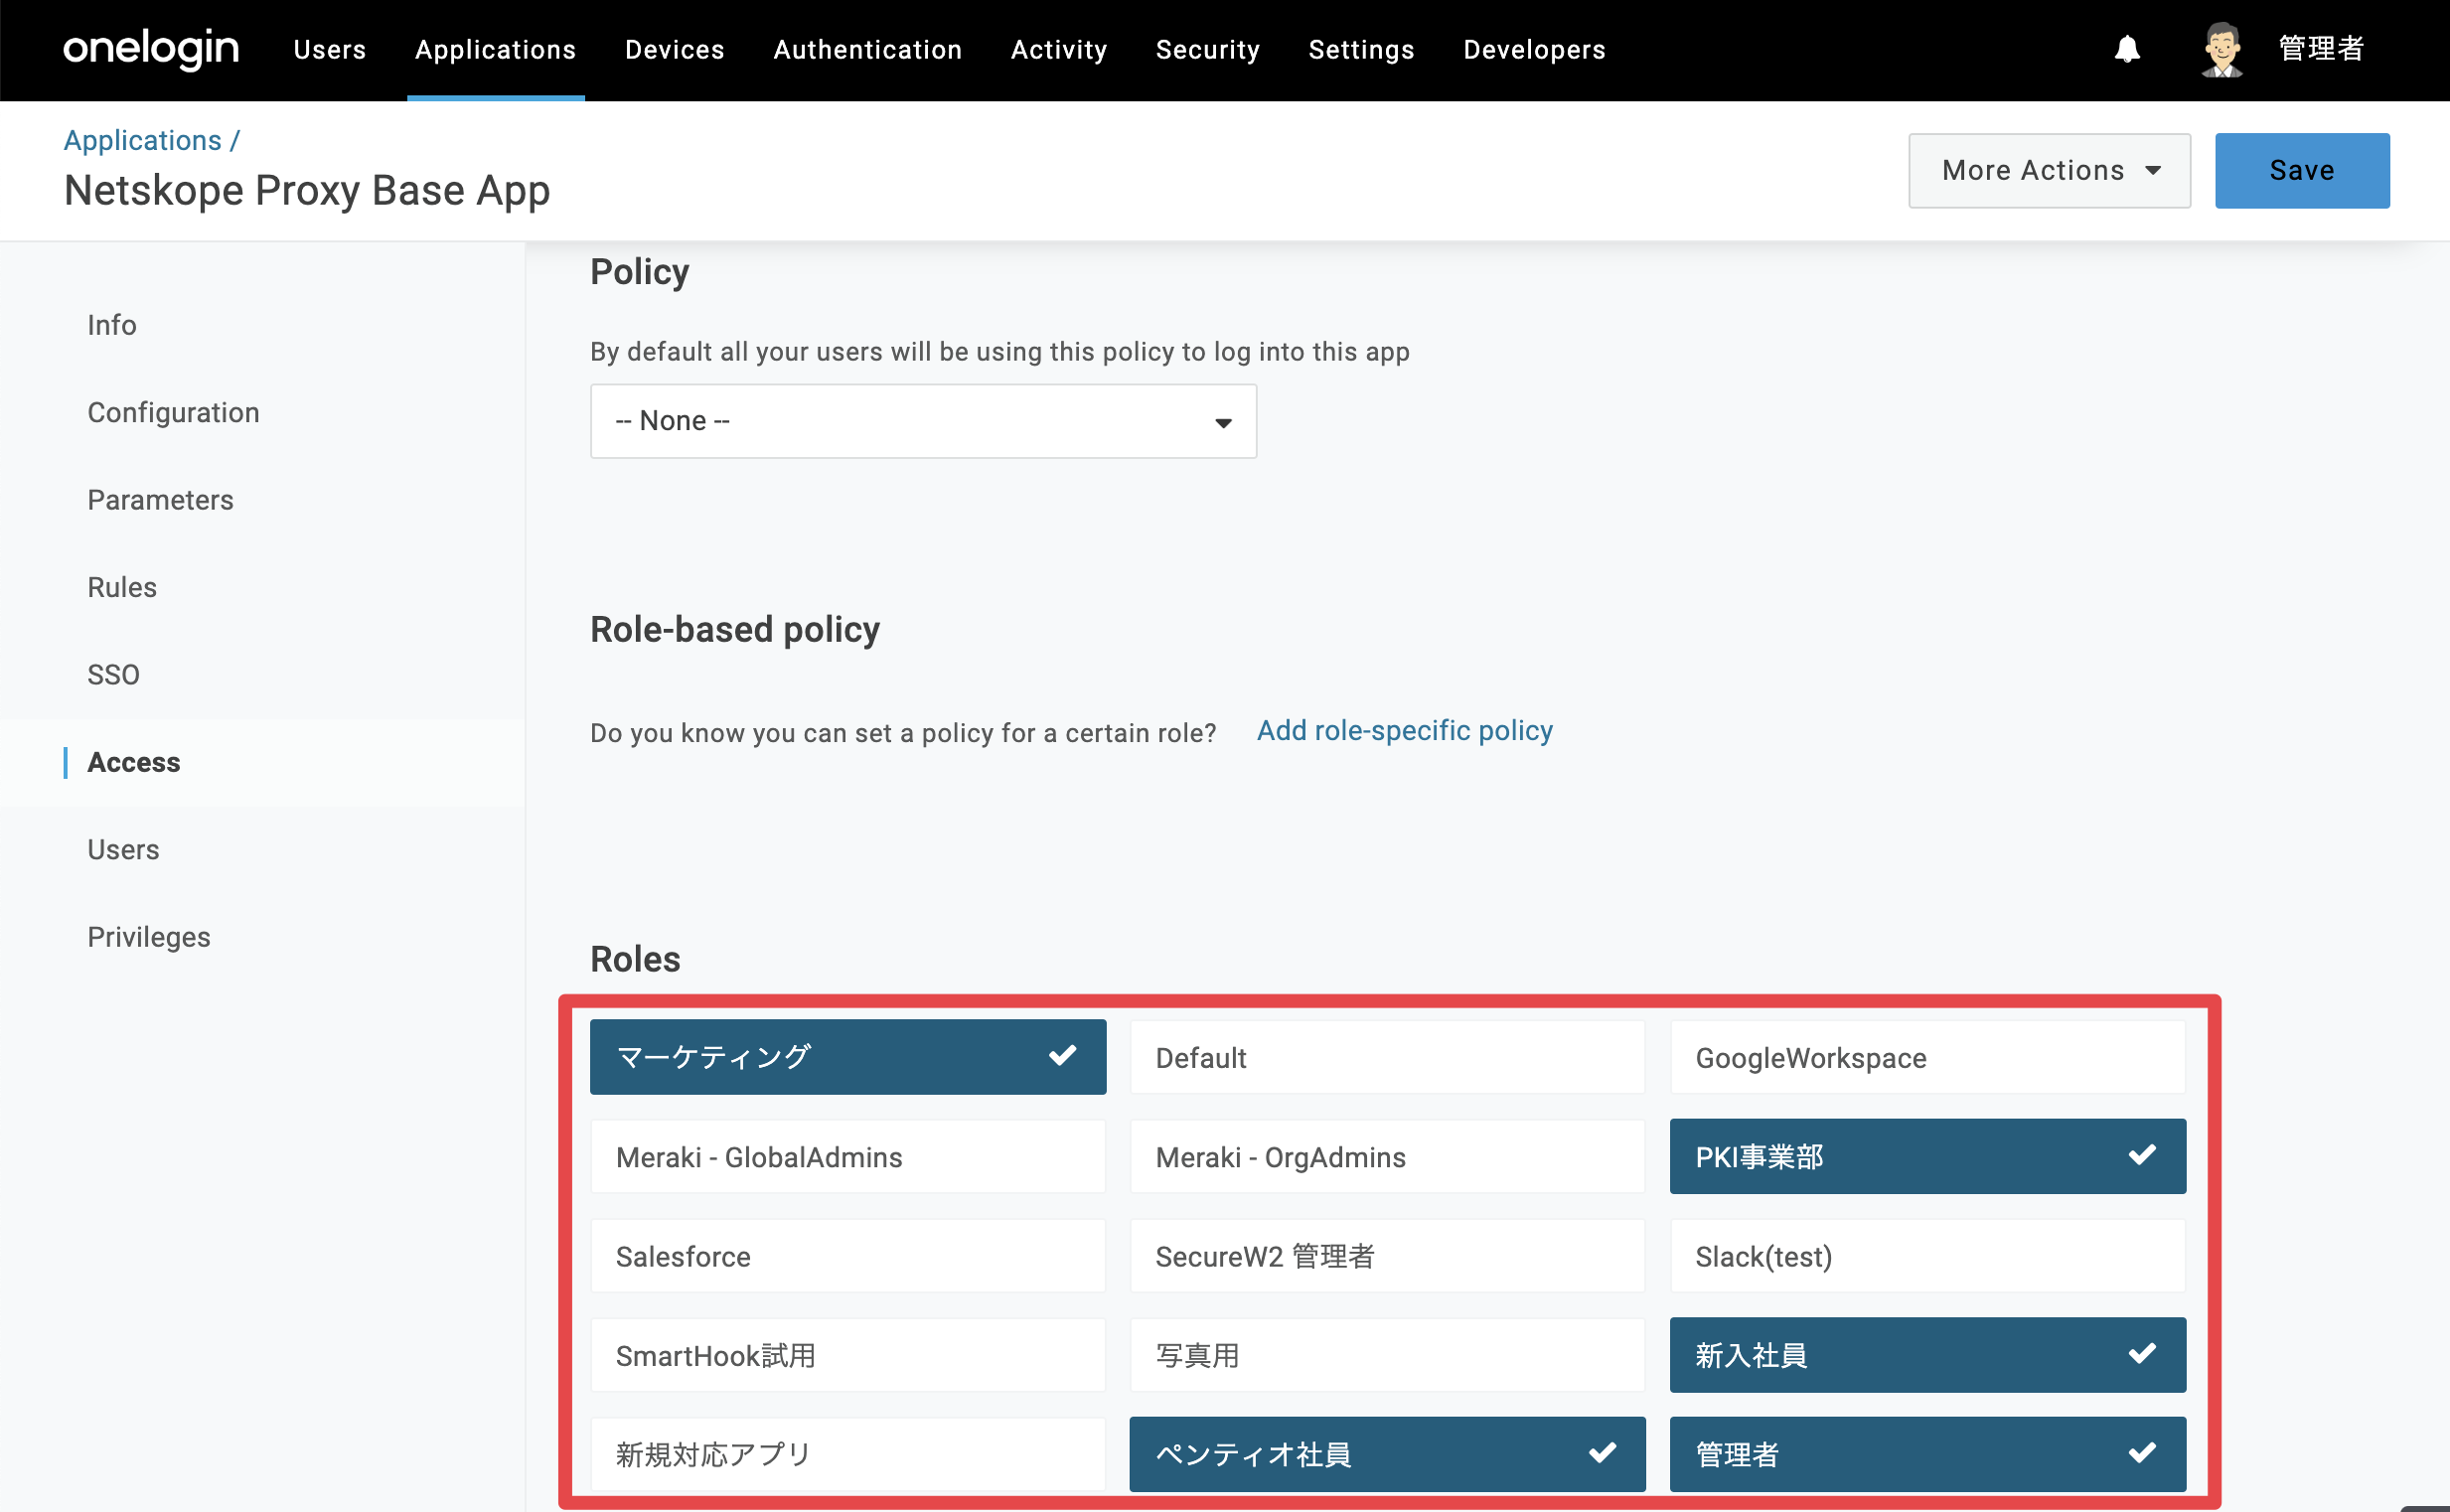Enable the Slack(test) role

coord(1928,1256)
